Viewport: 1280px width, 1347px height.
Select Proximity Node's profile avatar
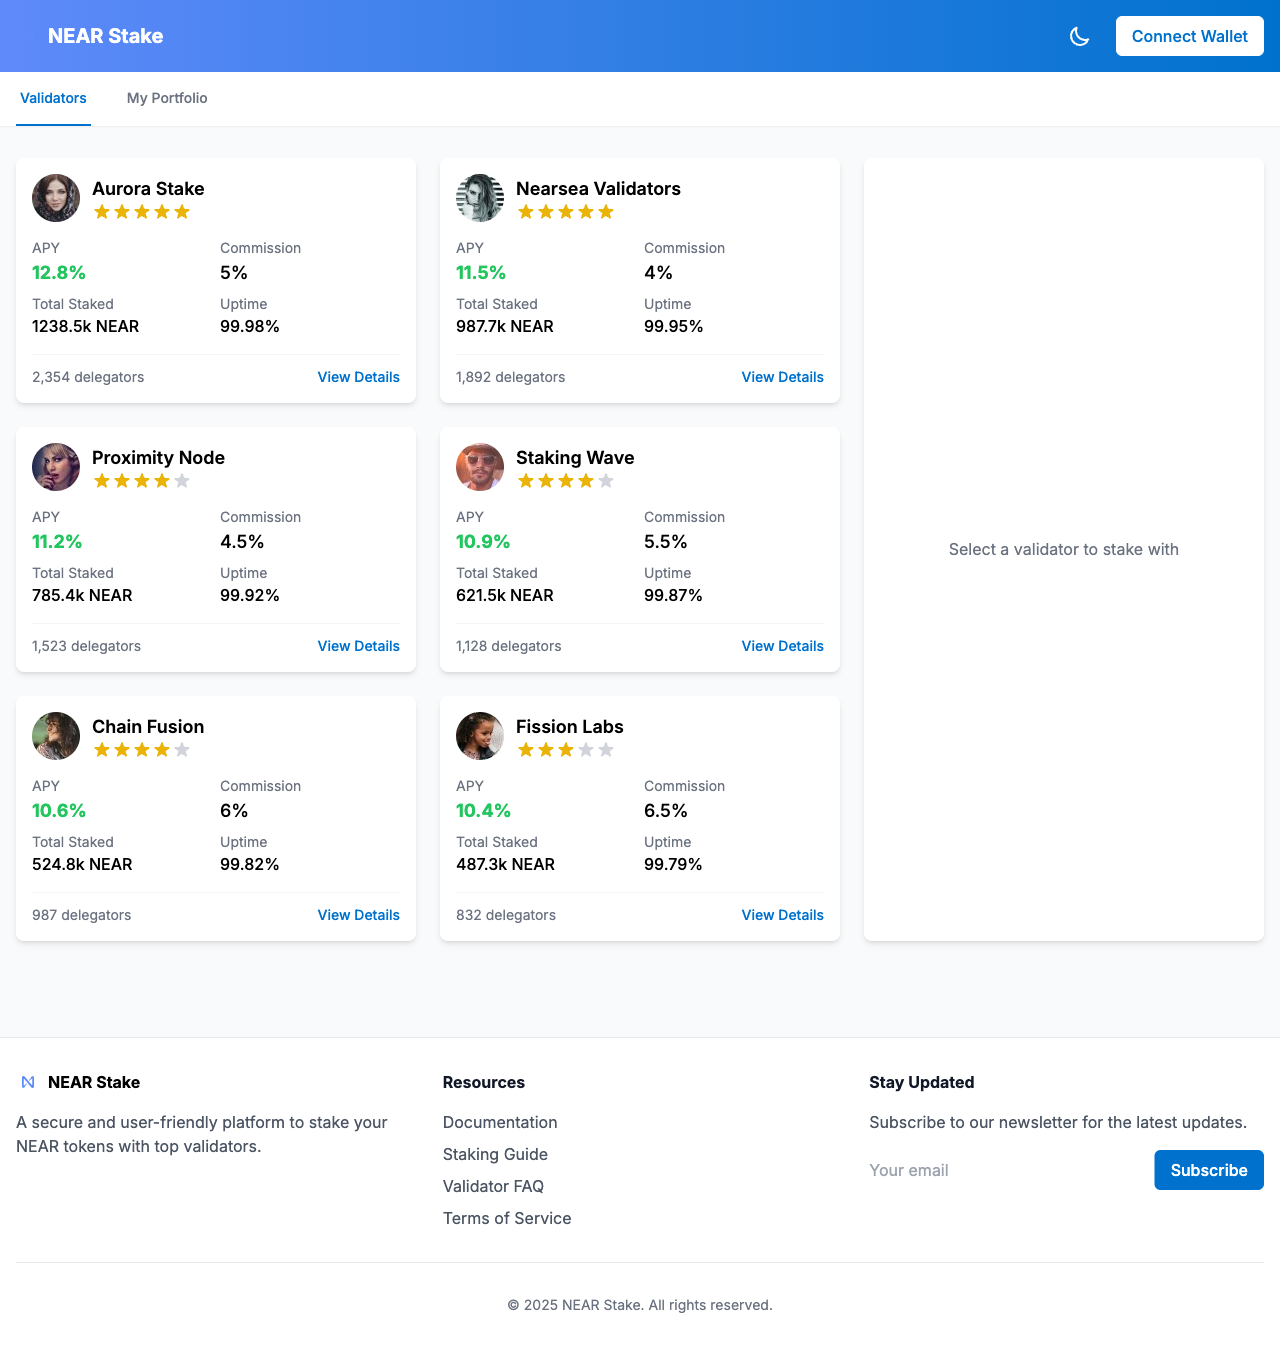point(56,467)
